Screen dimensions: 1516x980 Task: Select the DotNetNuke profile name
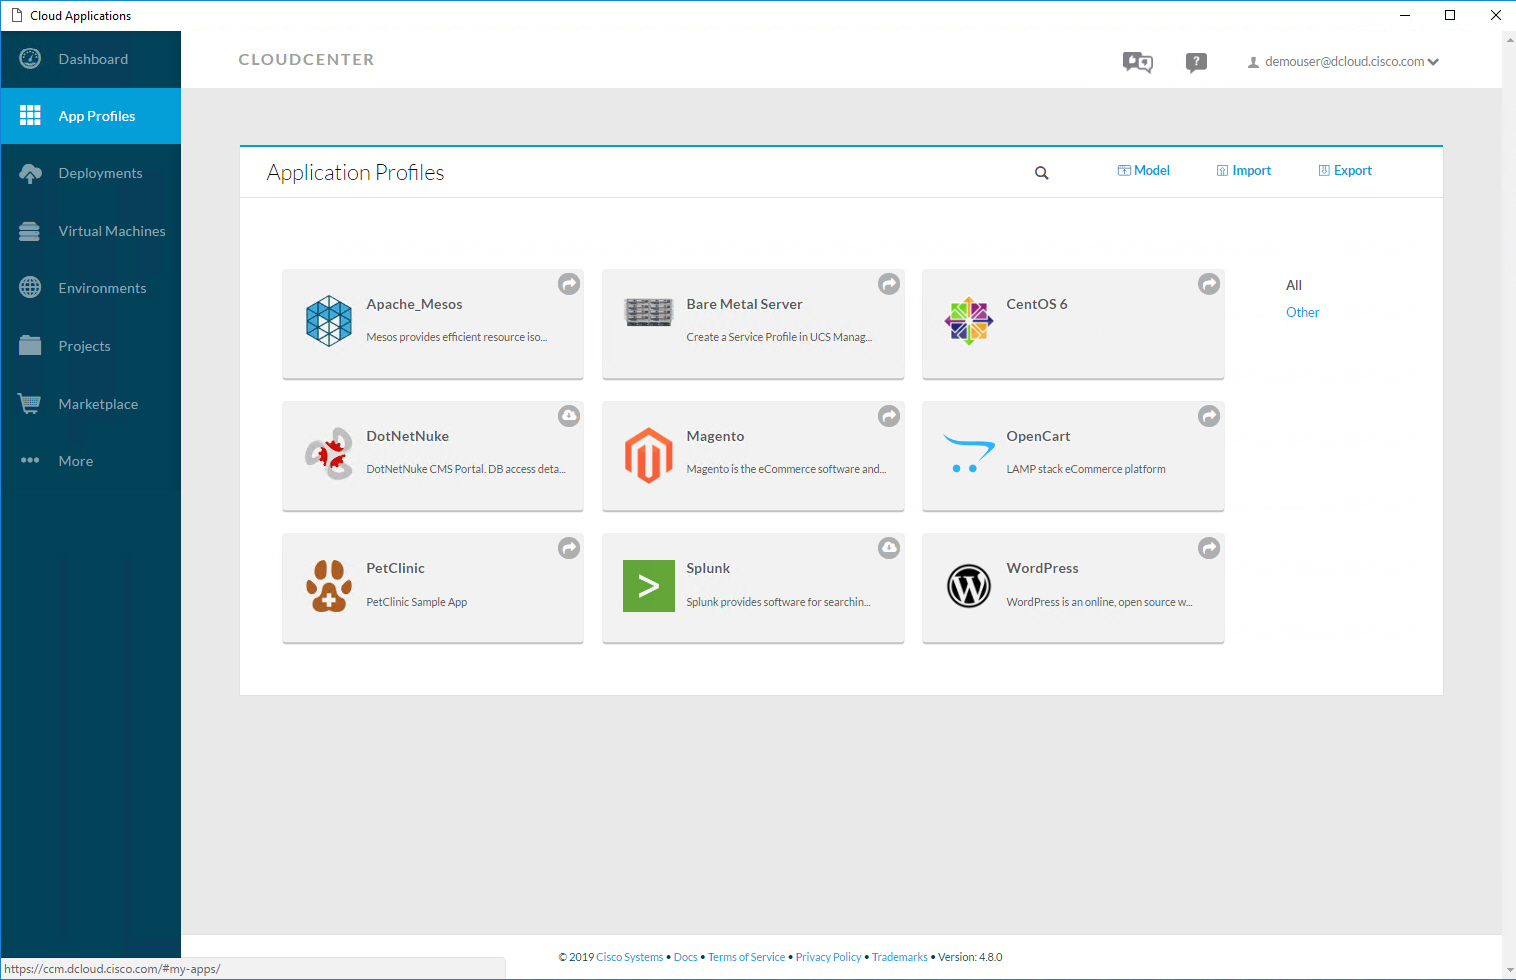[407, 436]
